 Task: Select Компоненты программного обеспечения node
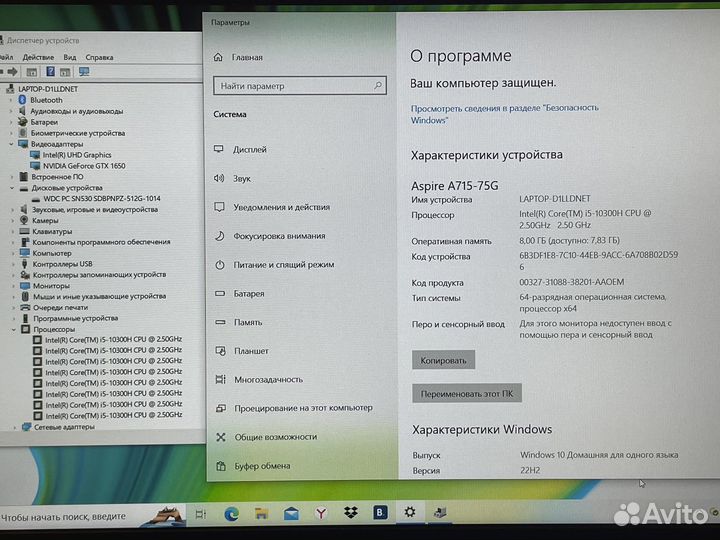click(x=101, y=242)
